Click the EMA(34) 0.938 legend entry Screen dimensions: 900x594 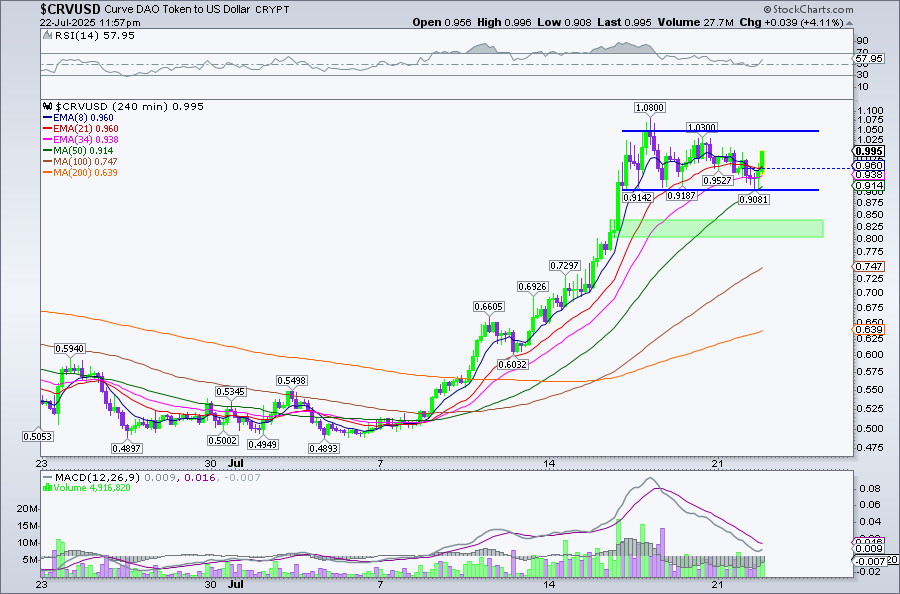(x=81, y=139)
